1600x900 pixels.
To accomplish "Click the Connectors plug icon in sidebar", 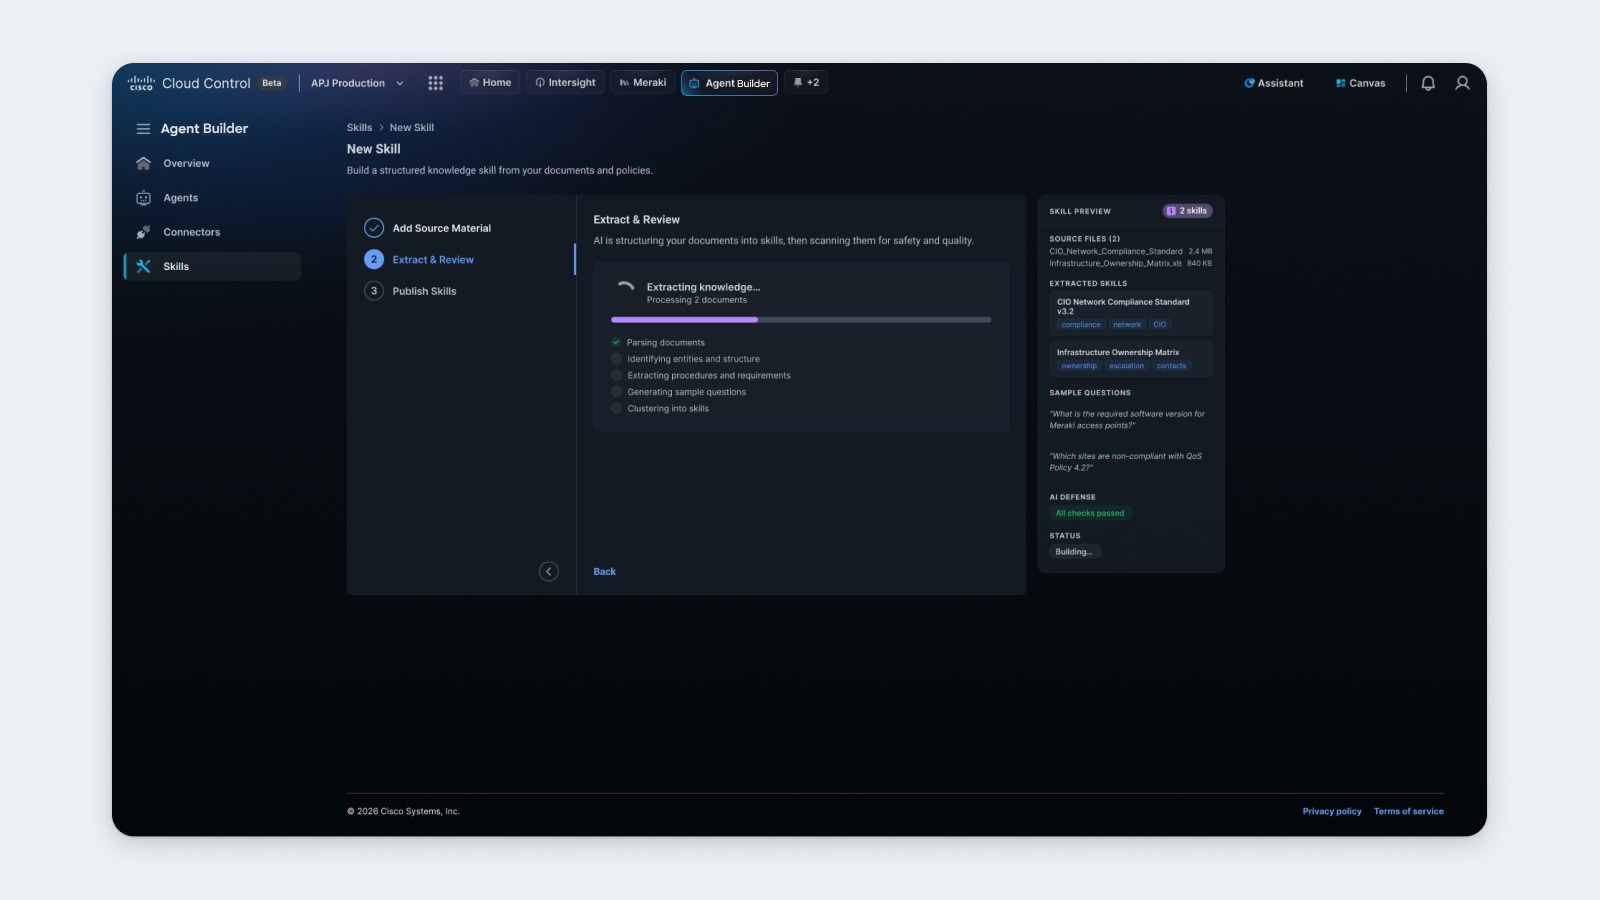I will point(143,232).
